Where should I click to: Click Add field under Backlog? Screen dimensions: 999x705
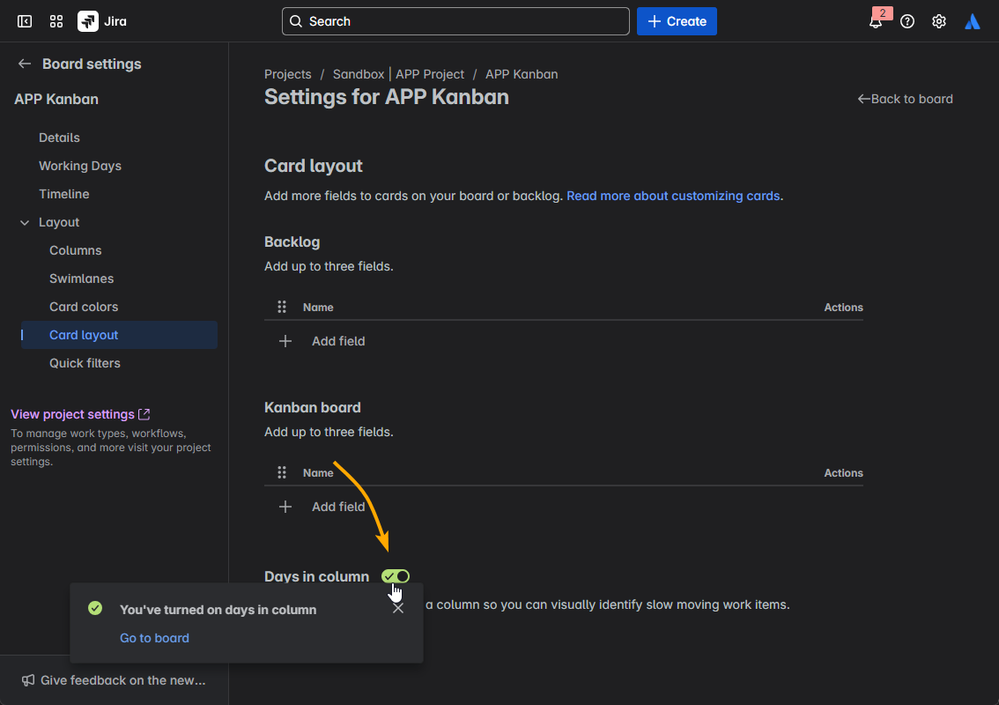point(338,341)
